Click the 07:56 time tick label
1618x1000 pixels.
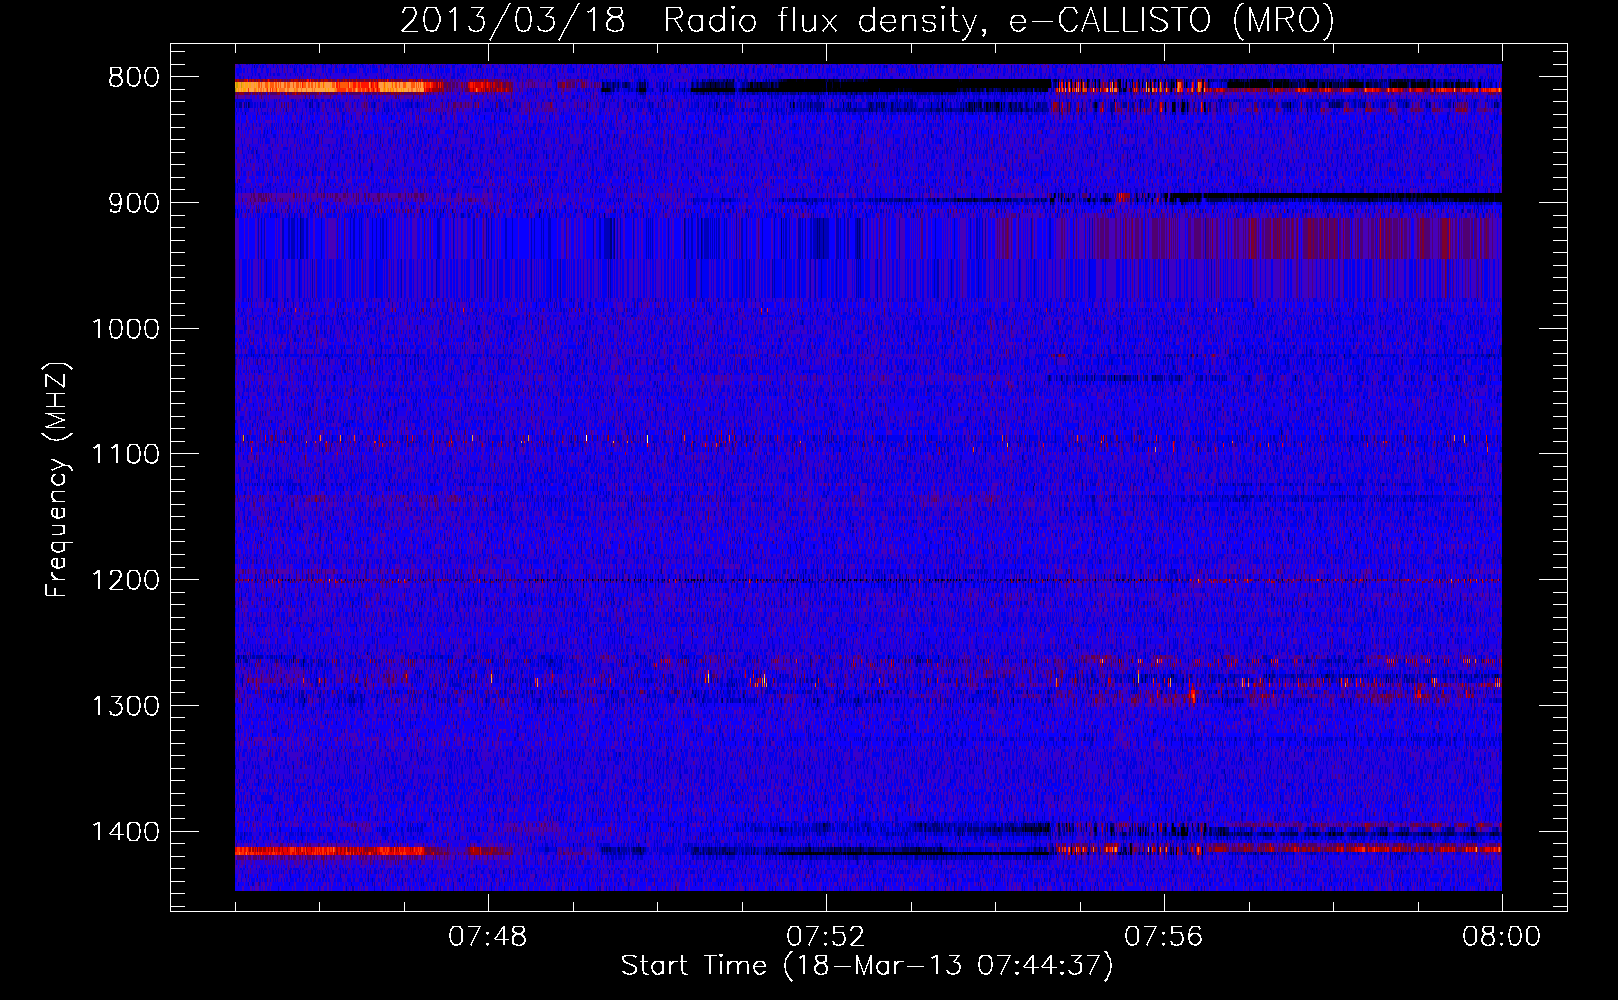tap(1164, 937)
